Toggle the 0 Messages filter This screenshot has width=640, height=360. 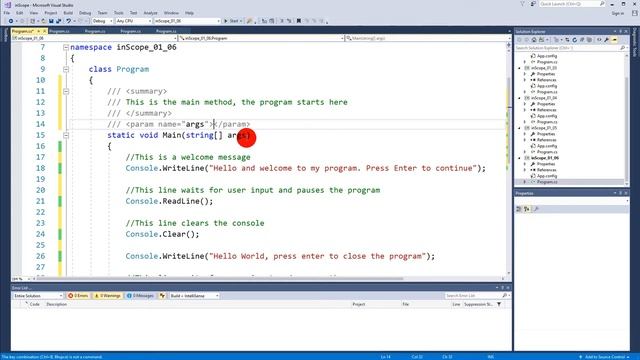click(x=140, y=296)
